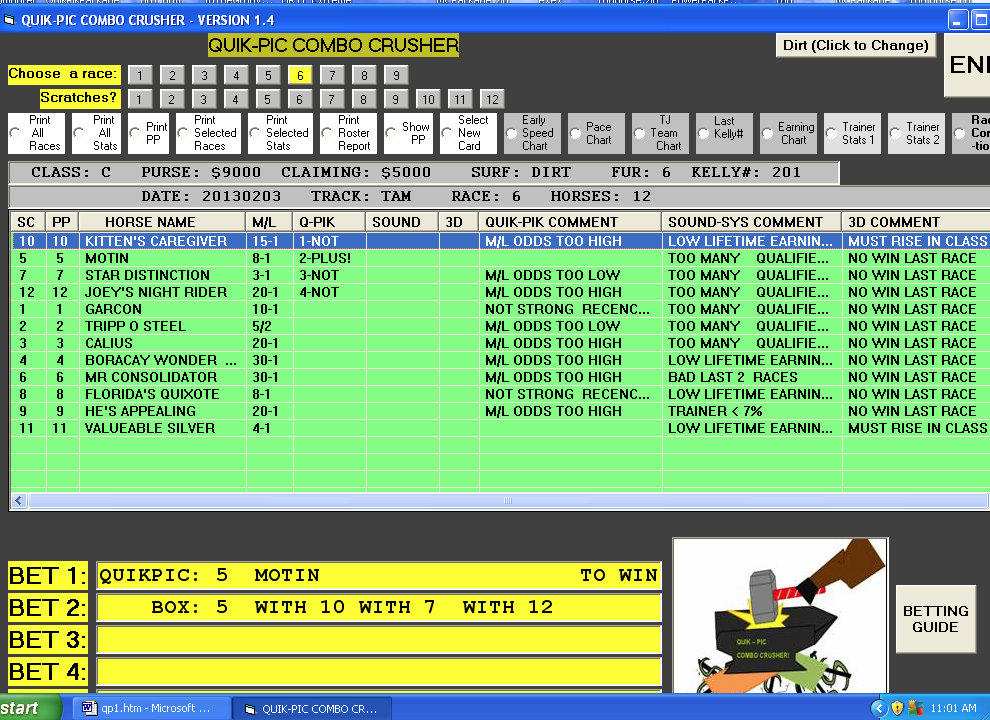Click the app icon in title bar
This screenshot has width=990, height=720.
pos(11,20)
